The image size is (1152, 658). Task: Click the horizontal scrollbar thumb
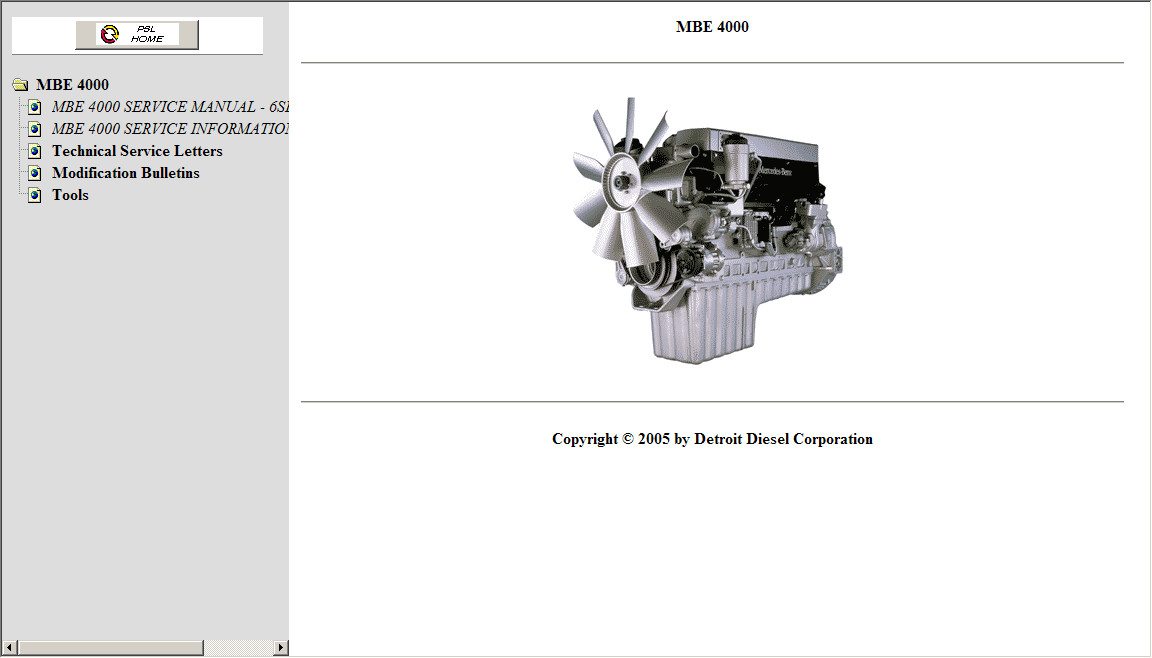(110, 648)
